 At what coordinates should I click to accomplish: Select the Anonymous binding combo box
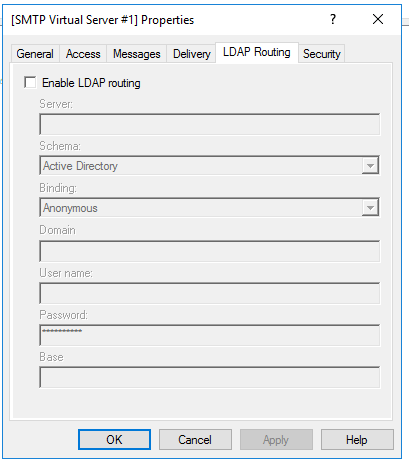tap(209, 207)
